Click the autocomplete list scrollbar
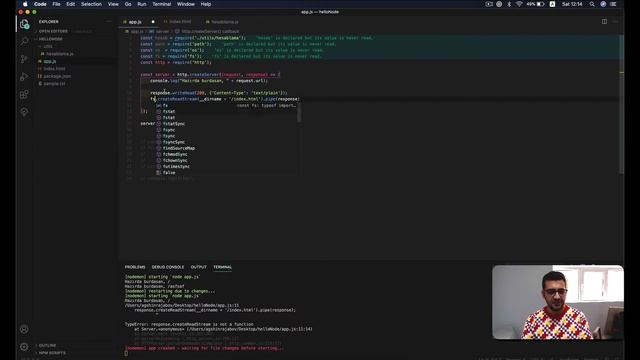Screen dimensions: 640x360 pyautogui.click(x=299, y=113)
